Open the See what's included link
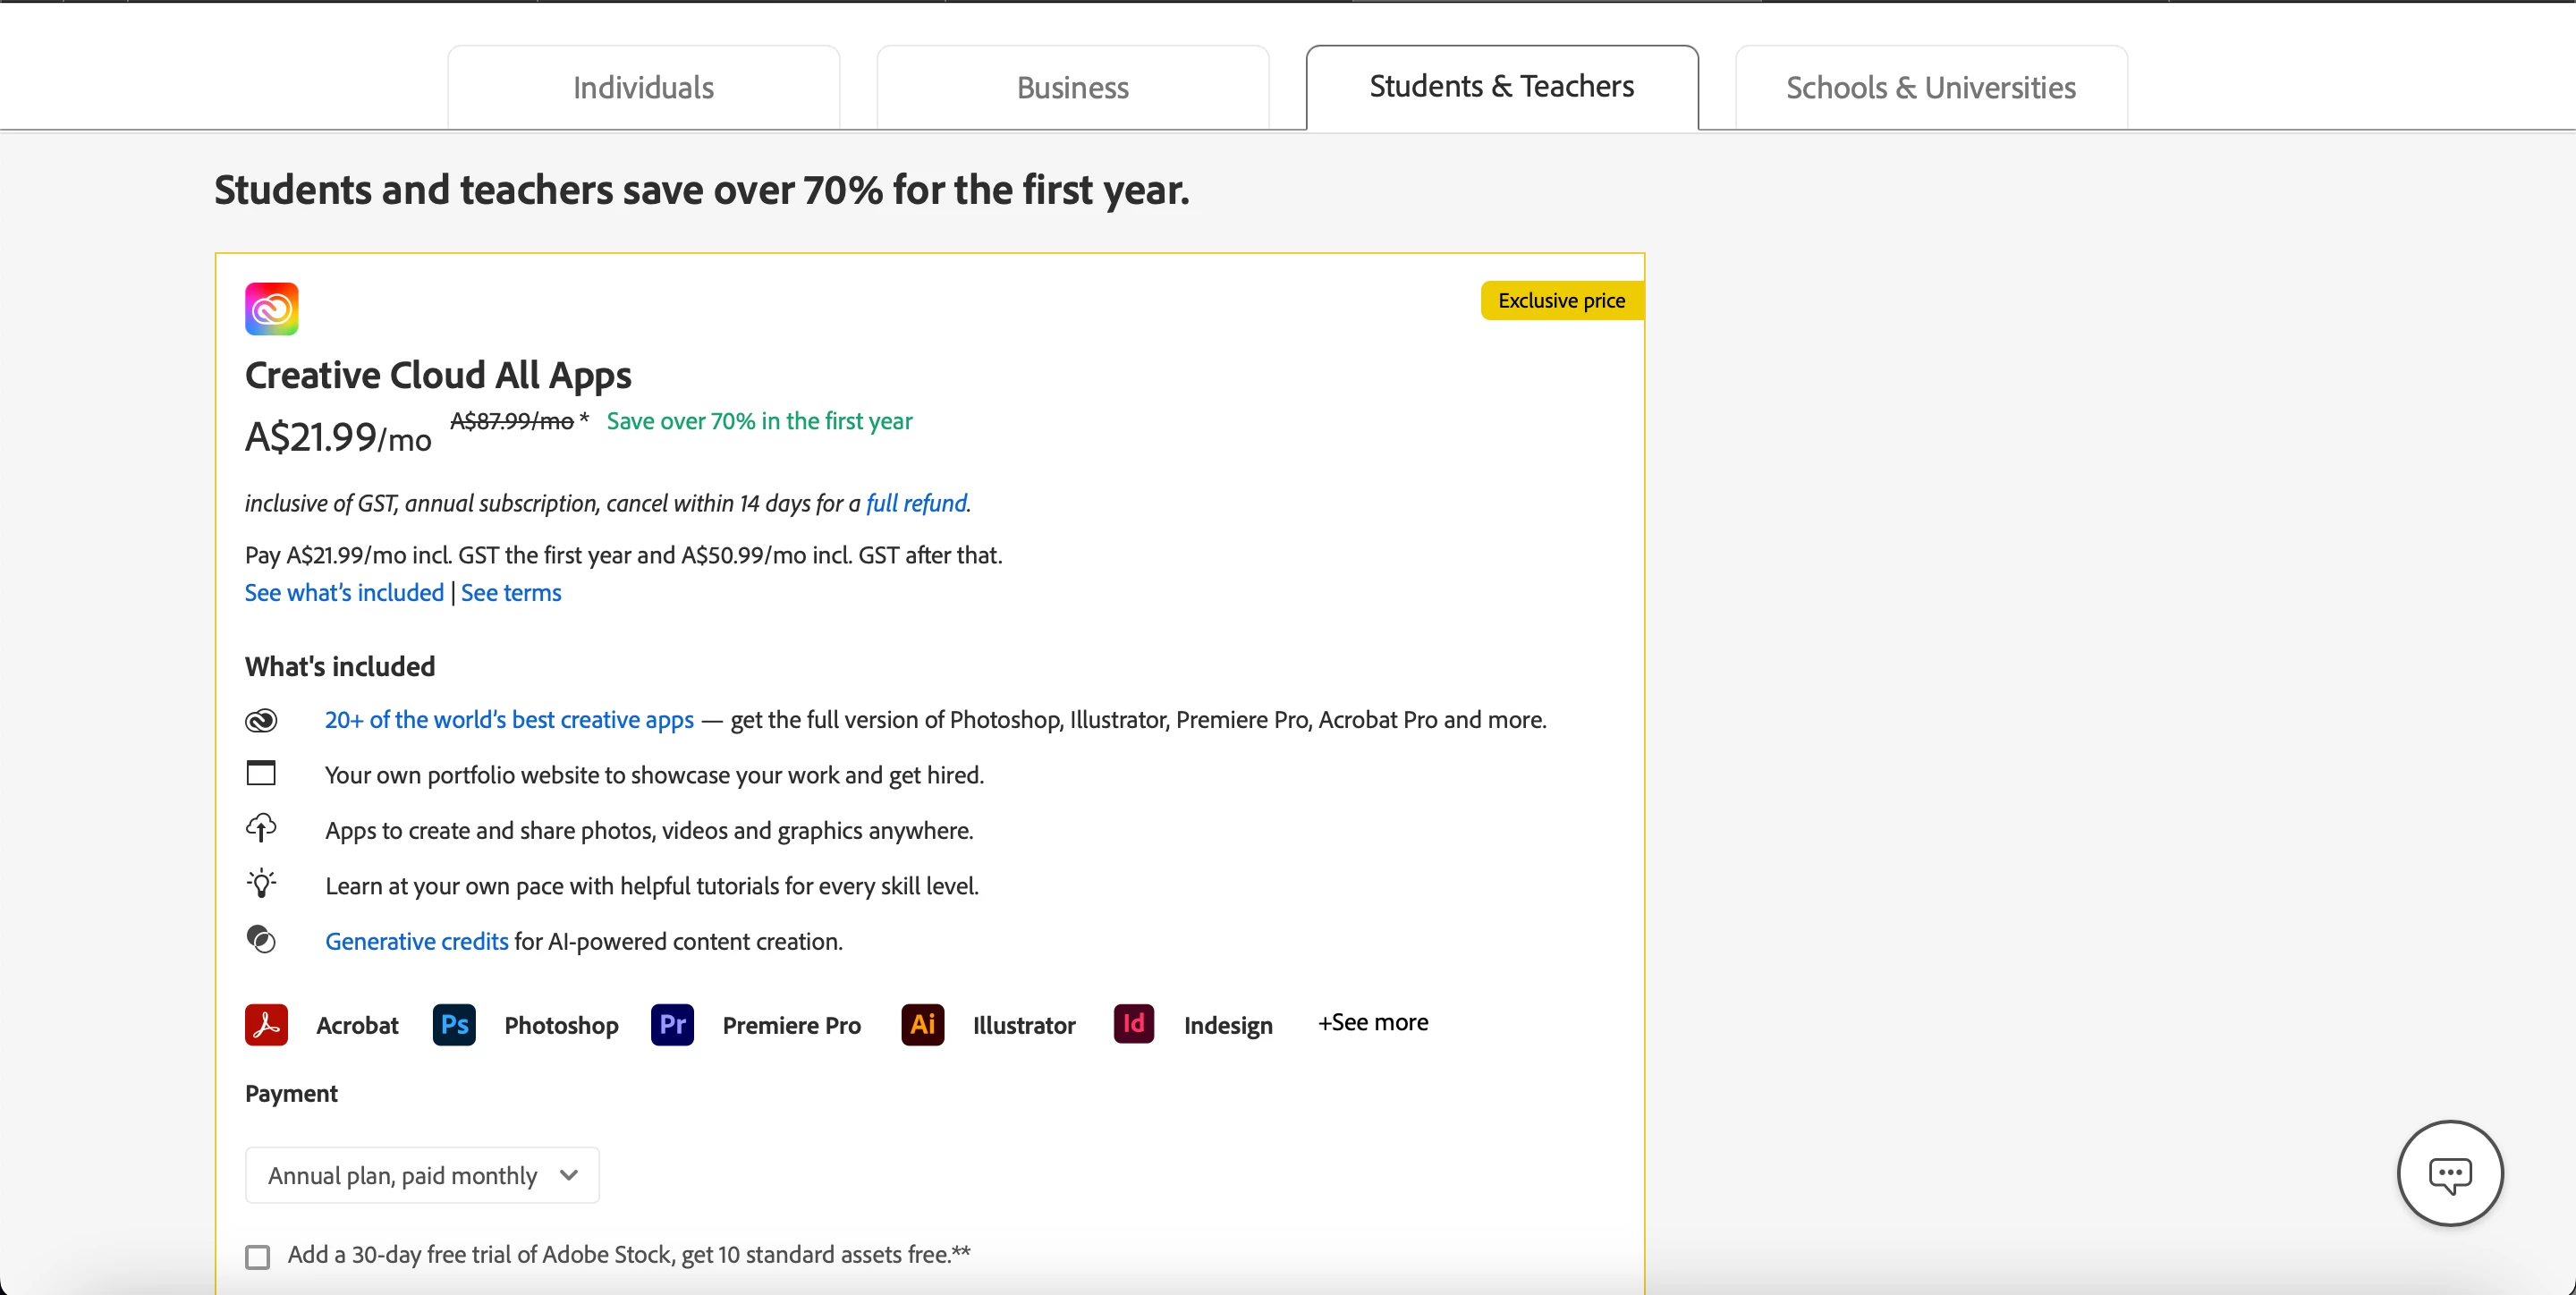Screen dimensions: 2576x1295 pos(344,592)
